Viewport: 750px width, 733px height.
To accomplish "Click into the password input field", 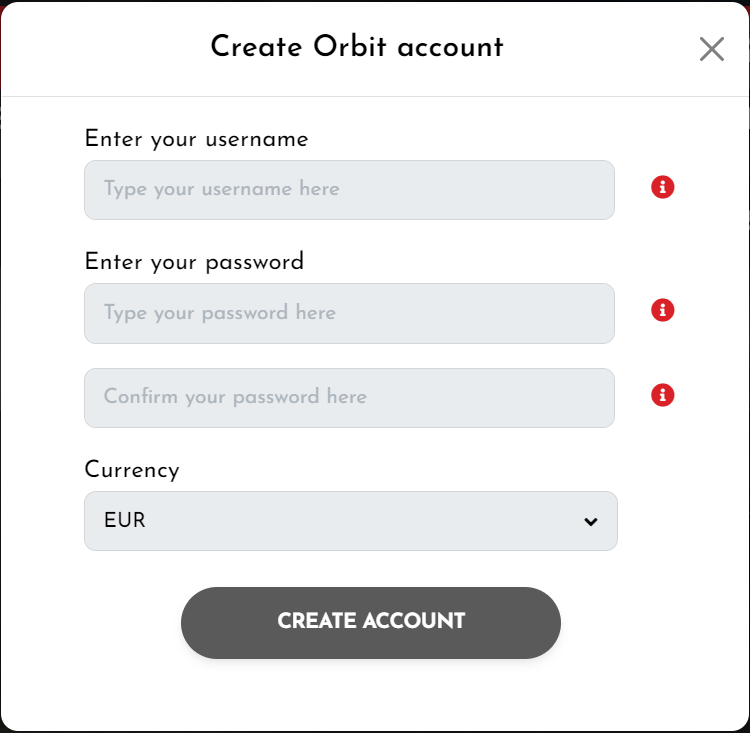I will (x=349, y=313).
